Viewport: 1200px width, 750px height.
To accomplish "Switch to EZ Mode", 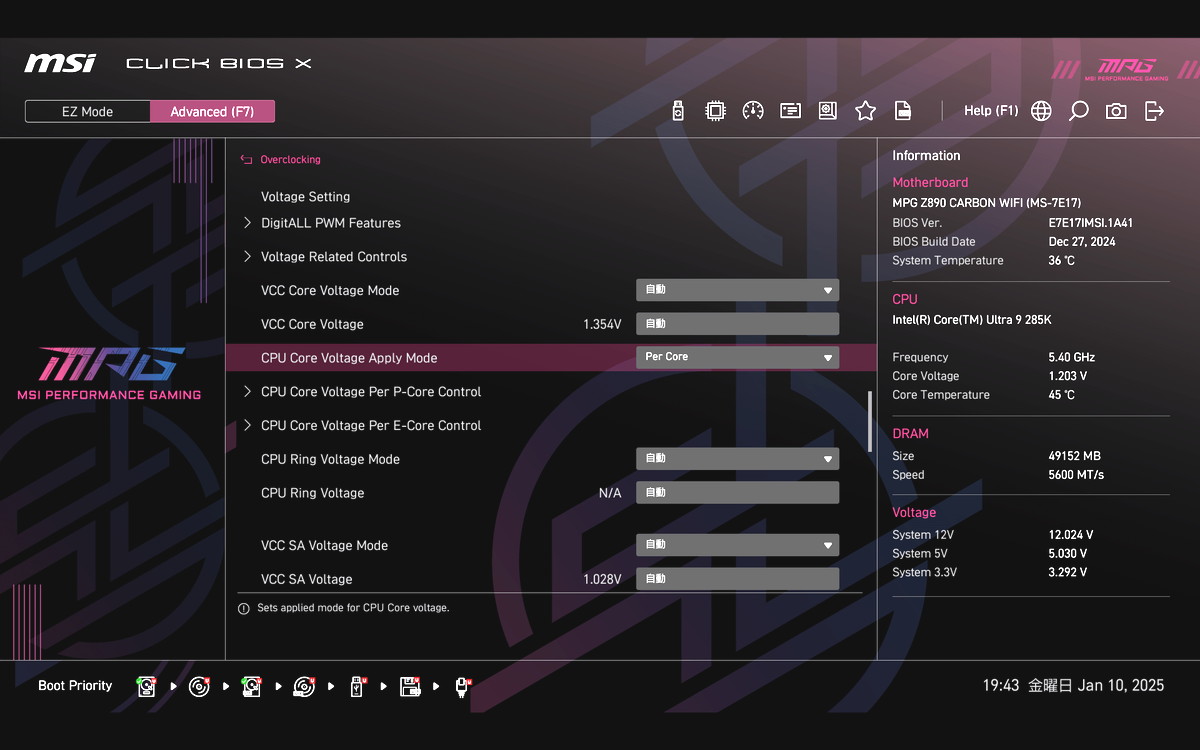I will click(88, 111).
